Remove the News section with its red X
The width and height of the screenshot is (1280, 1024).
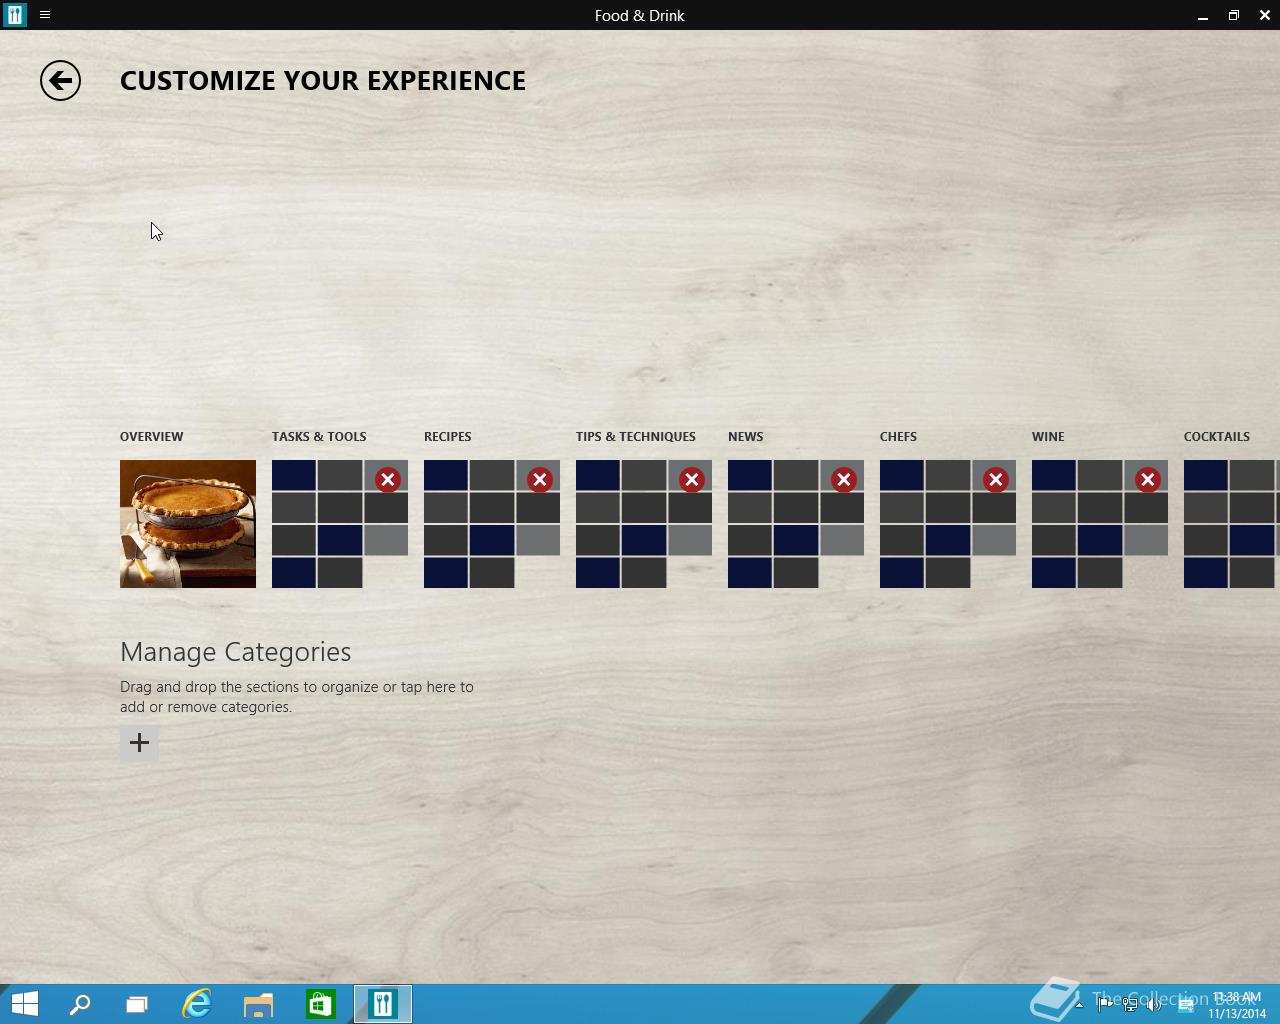click(x=844, y=480)
